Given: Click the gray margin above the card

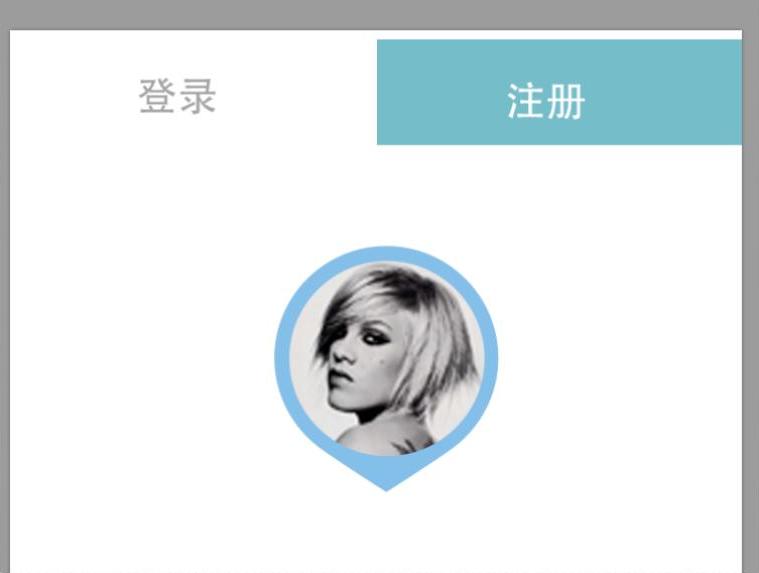Looking at the screenshot, I should pyautogui.click(x=380, y=15).
